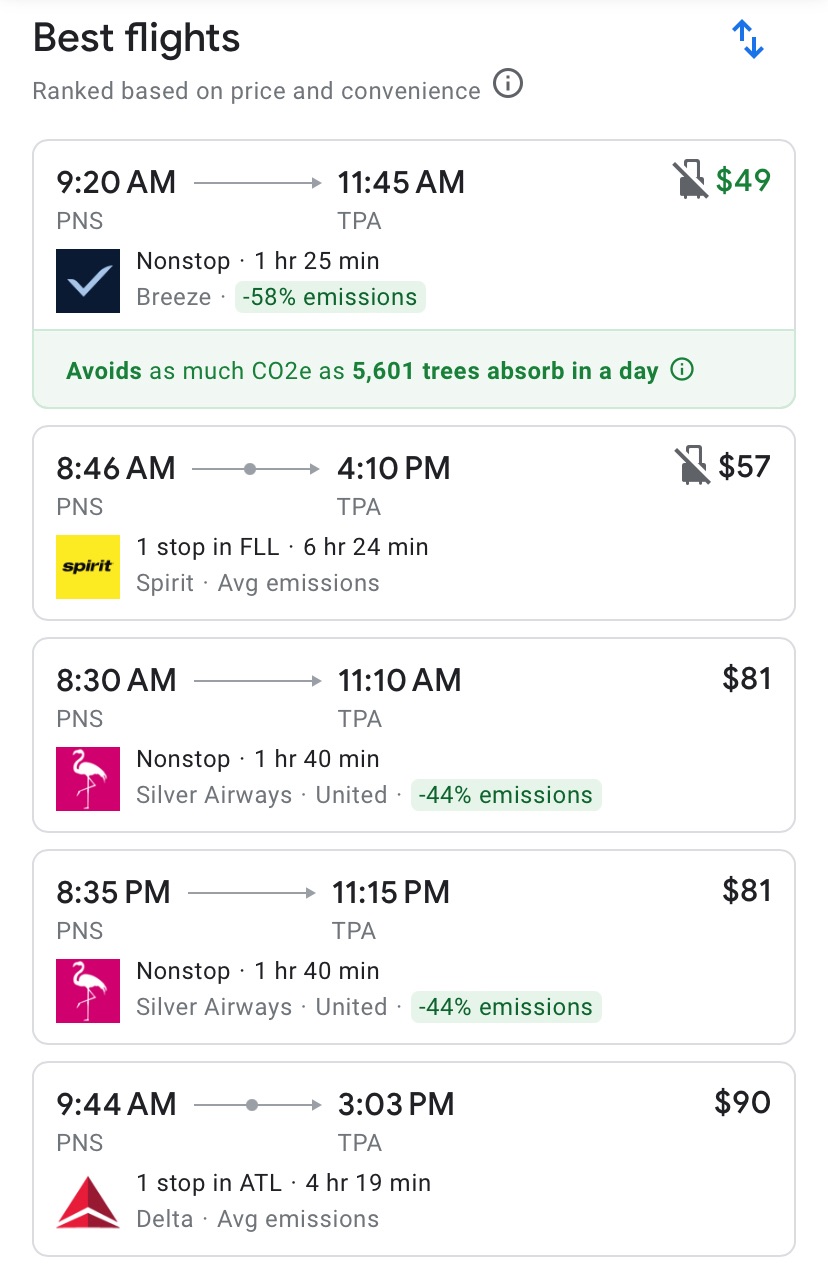828x1280 pixels.
Task: Click the -58% emissions badge
Action: coord(330,298)
